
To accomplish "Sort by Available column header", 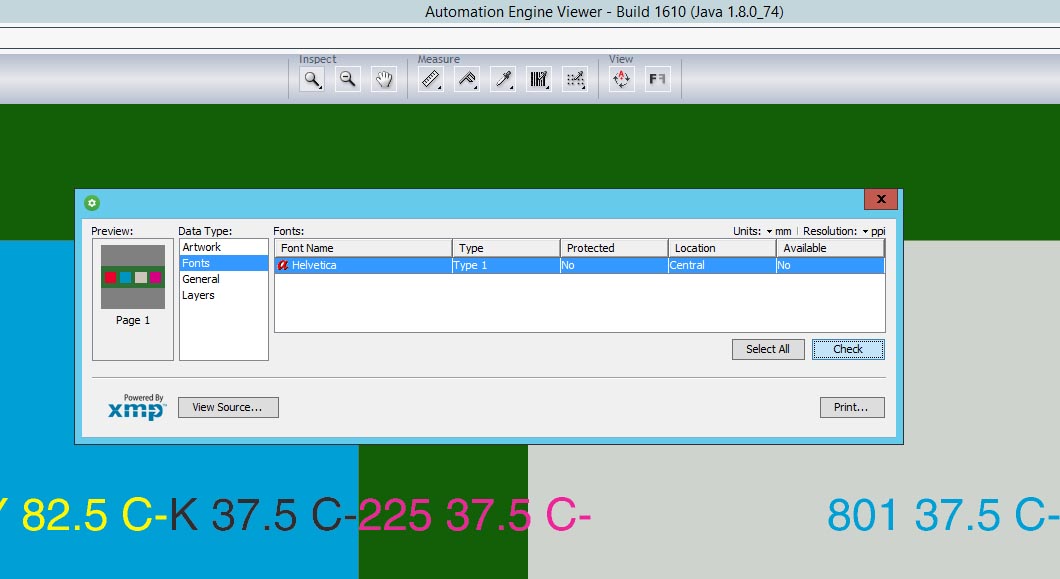I will [x=830, y=248].
